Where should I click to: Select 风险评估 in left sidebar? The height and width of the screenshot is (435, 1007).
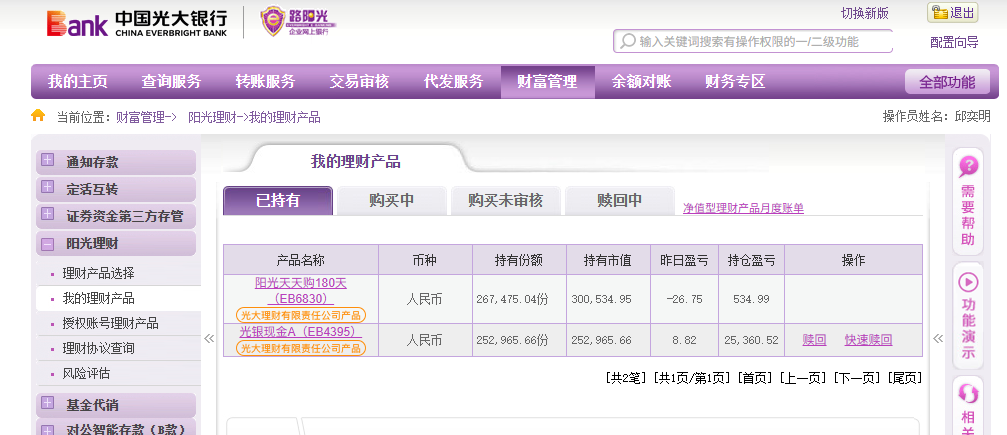point(86,373)
